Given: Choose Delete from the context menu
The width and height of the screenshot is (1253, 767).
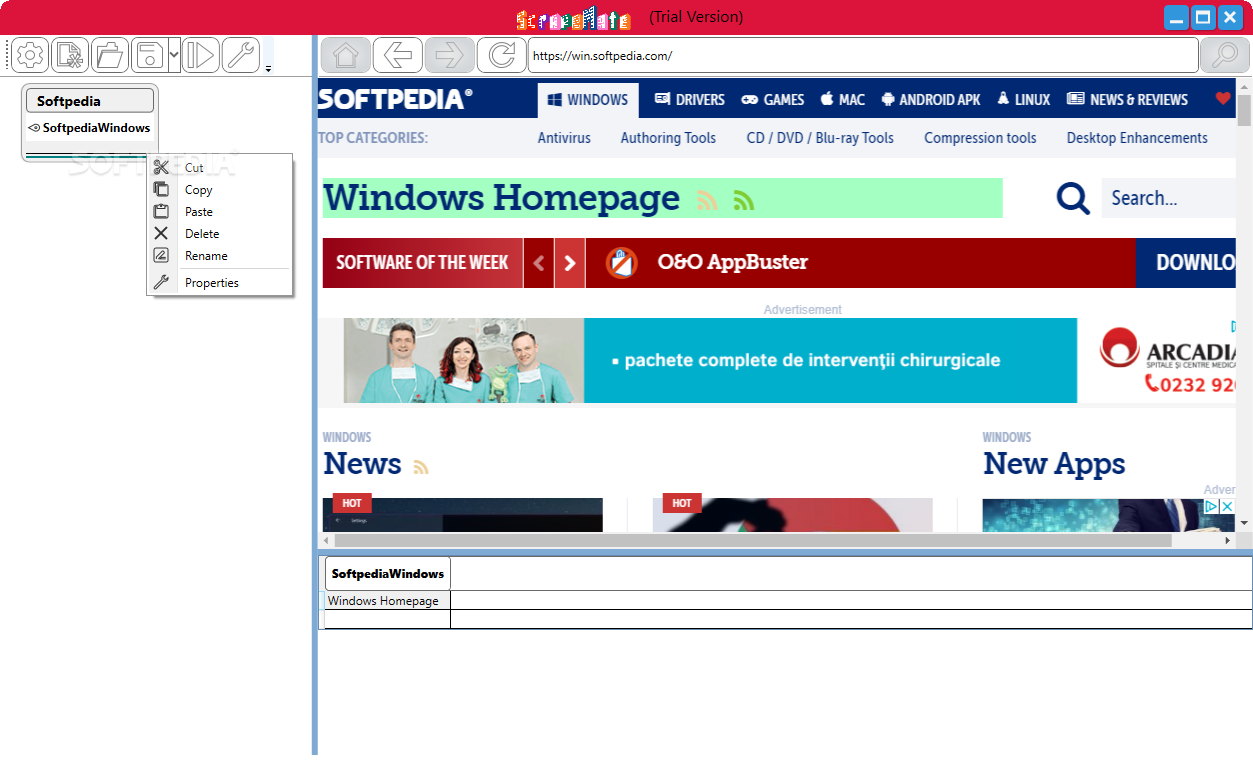Looking at the screenshot, I should tap(220, 234).
